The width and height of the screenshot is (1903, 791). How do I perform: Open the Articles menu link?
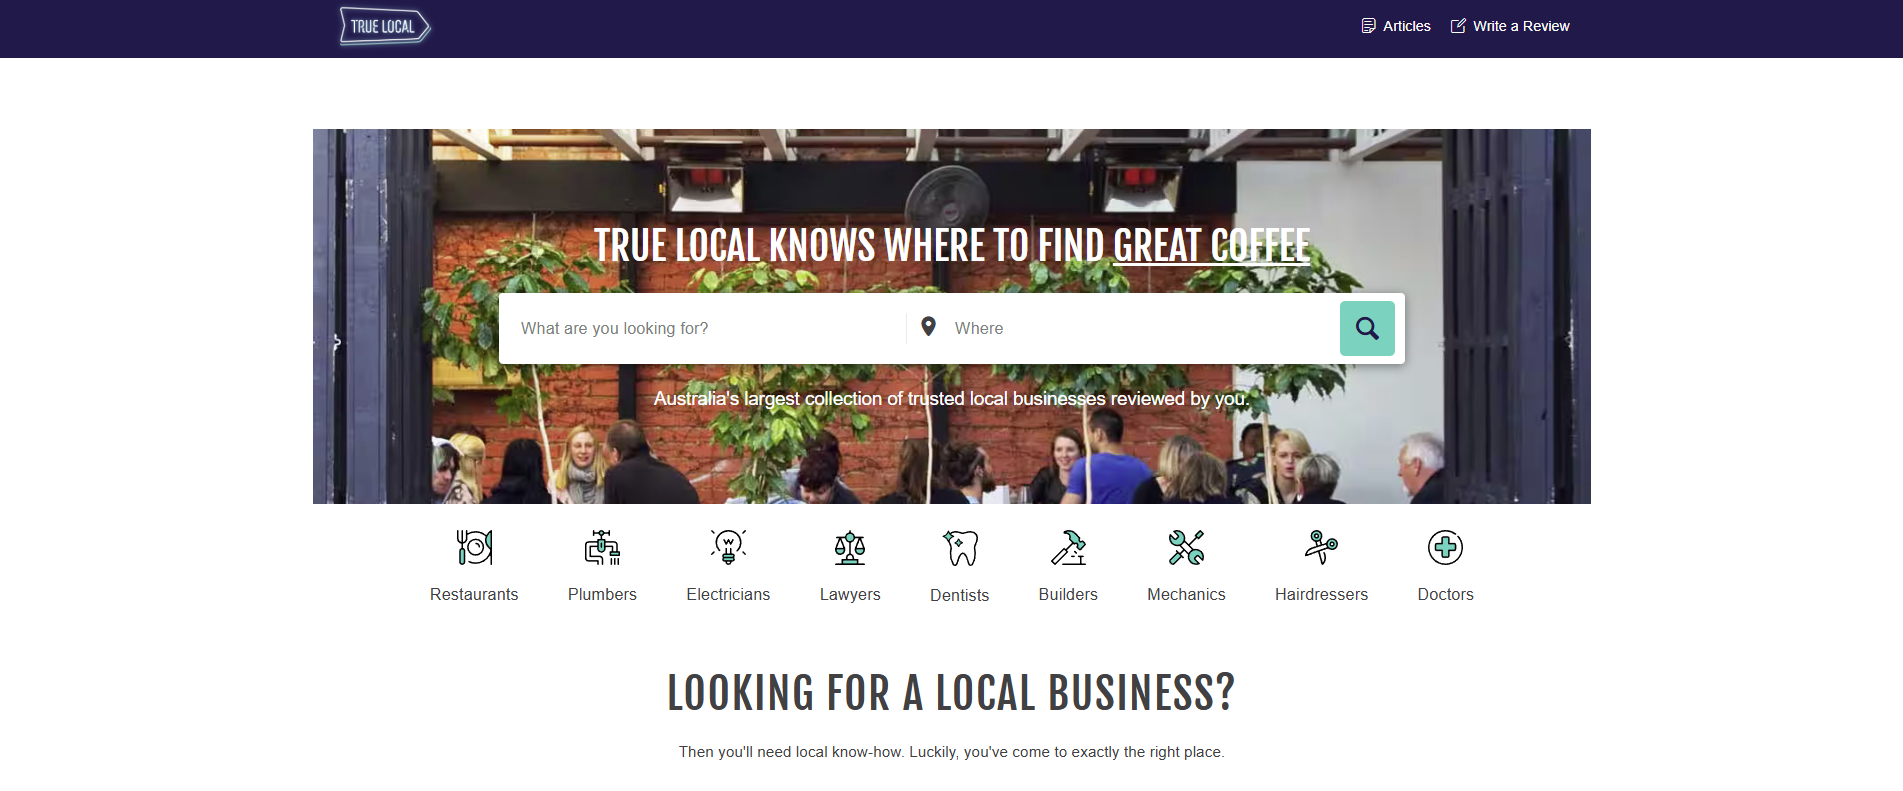[1396, 26]
